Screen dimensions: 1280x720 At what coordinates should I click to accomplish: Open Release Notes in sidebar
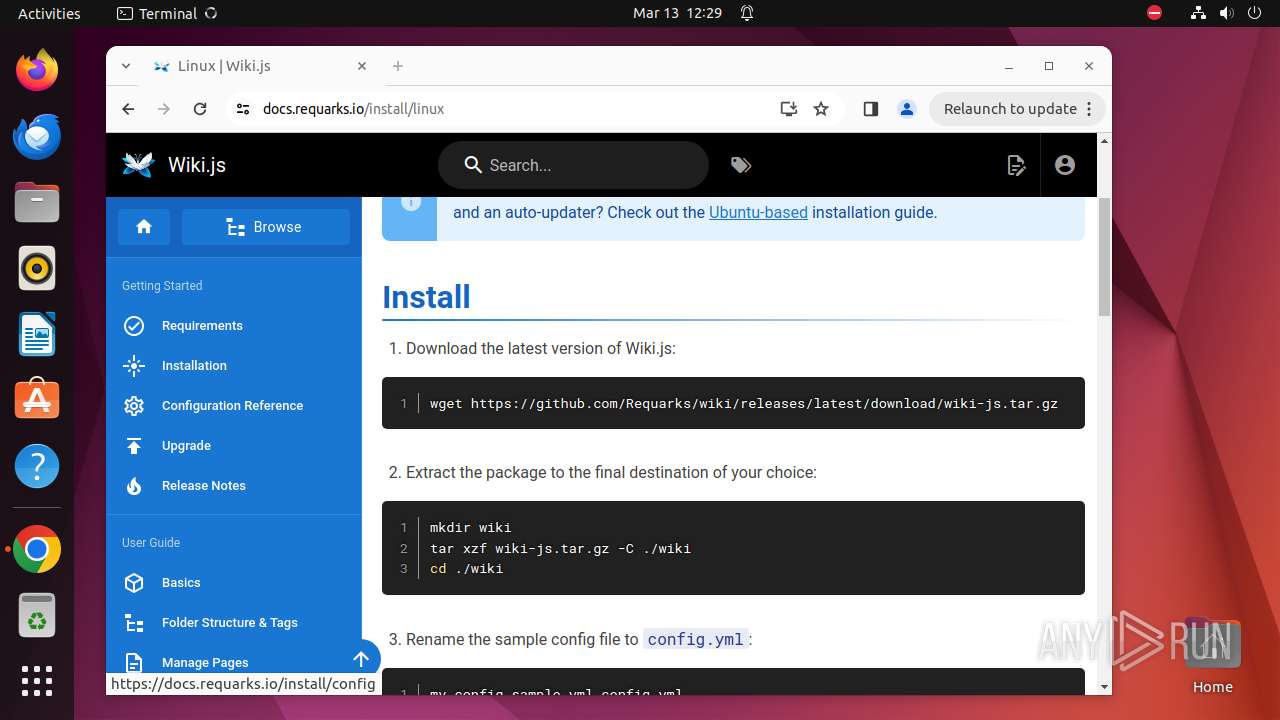(x=234, y=486)
